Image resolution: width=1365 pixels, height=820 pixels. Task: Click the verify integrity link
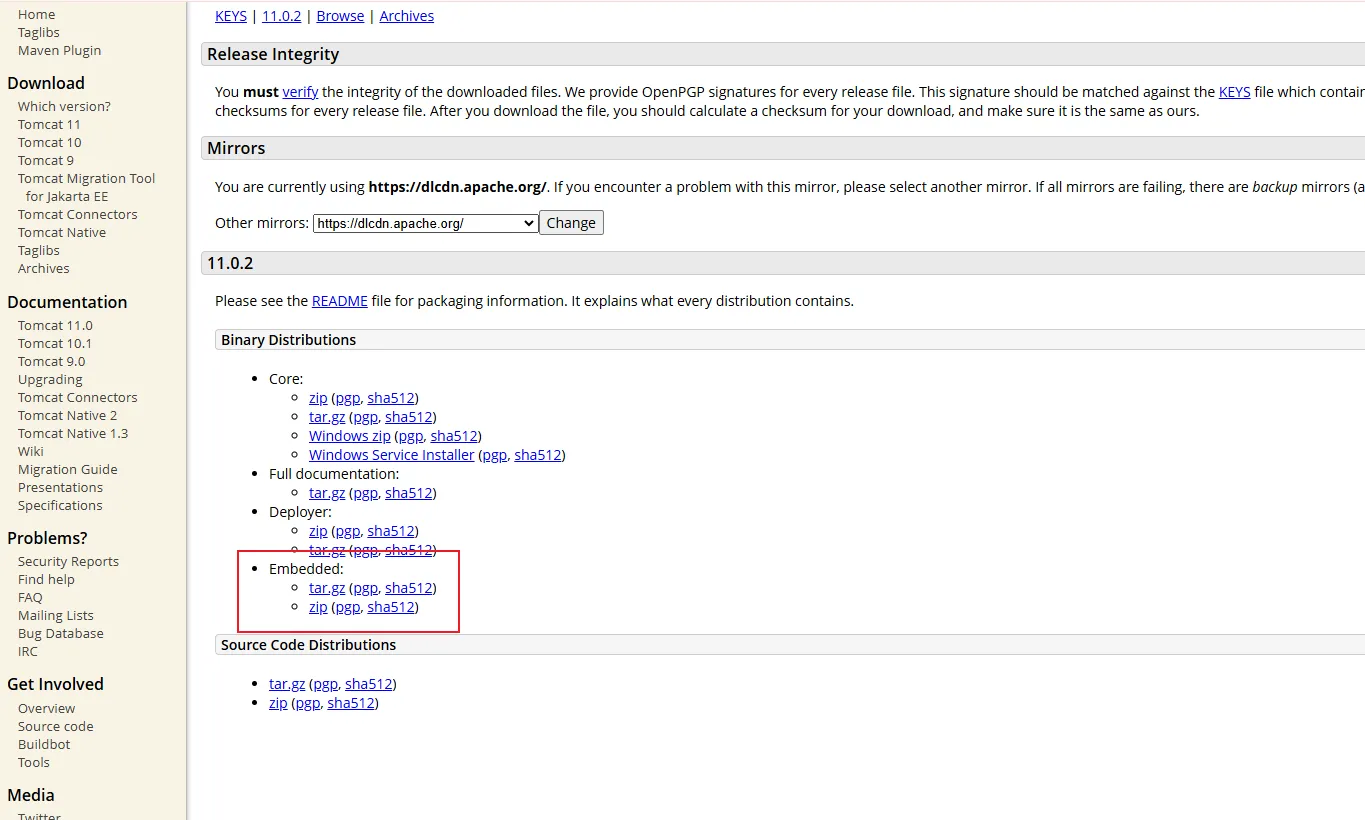click(x=300, y=92)
